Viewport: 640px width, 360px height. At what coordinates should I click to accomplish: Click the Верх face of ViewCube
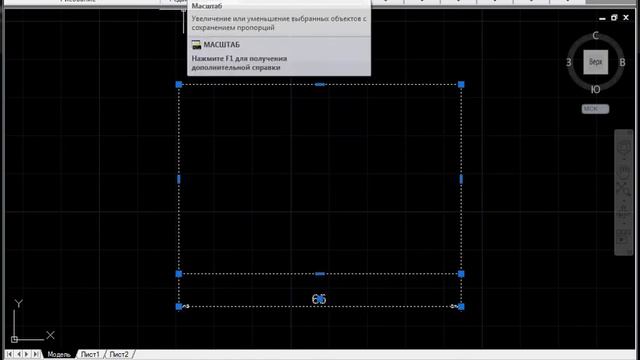pyautogui.click(x=596, y=62)
